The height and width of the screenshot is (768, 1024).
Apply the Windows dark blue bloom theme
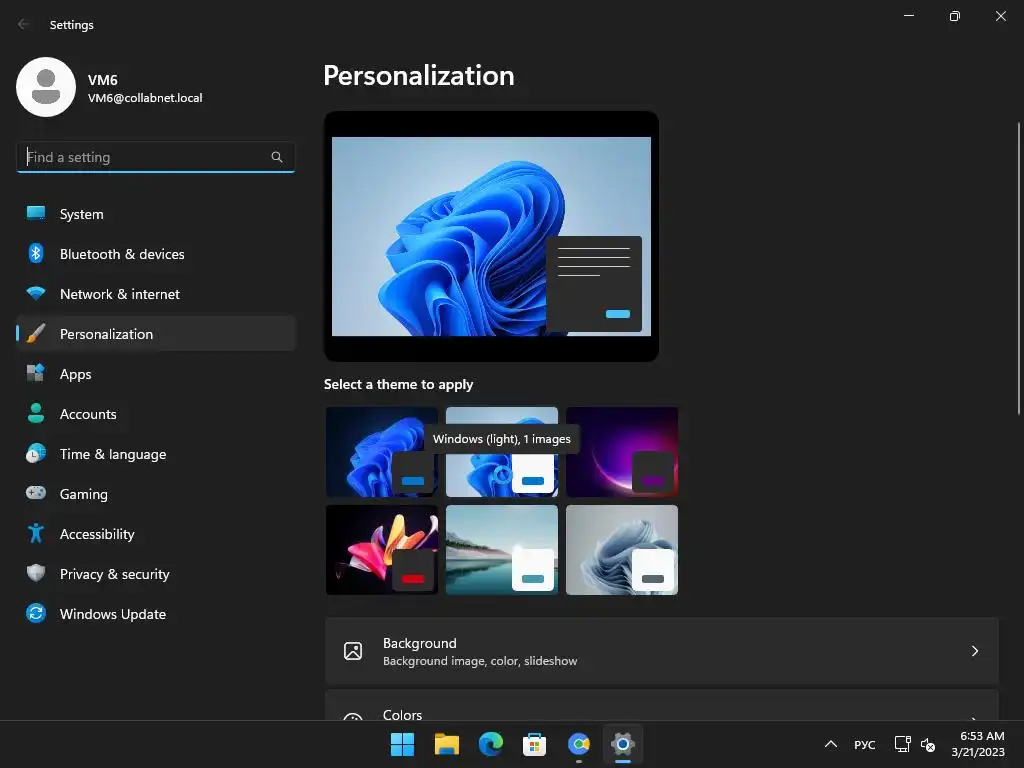tap(381, 452)
